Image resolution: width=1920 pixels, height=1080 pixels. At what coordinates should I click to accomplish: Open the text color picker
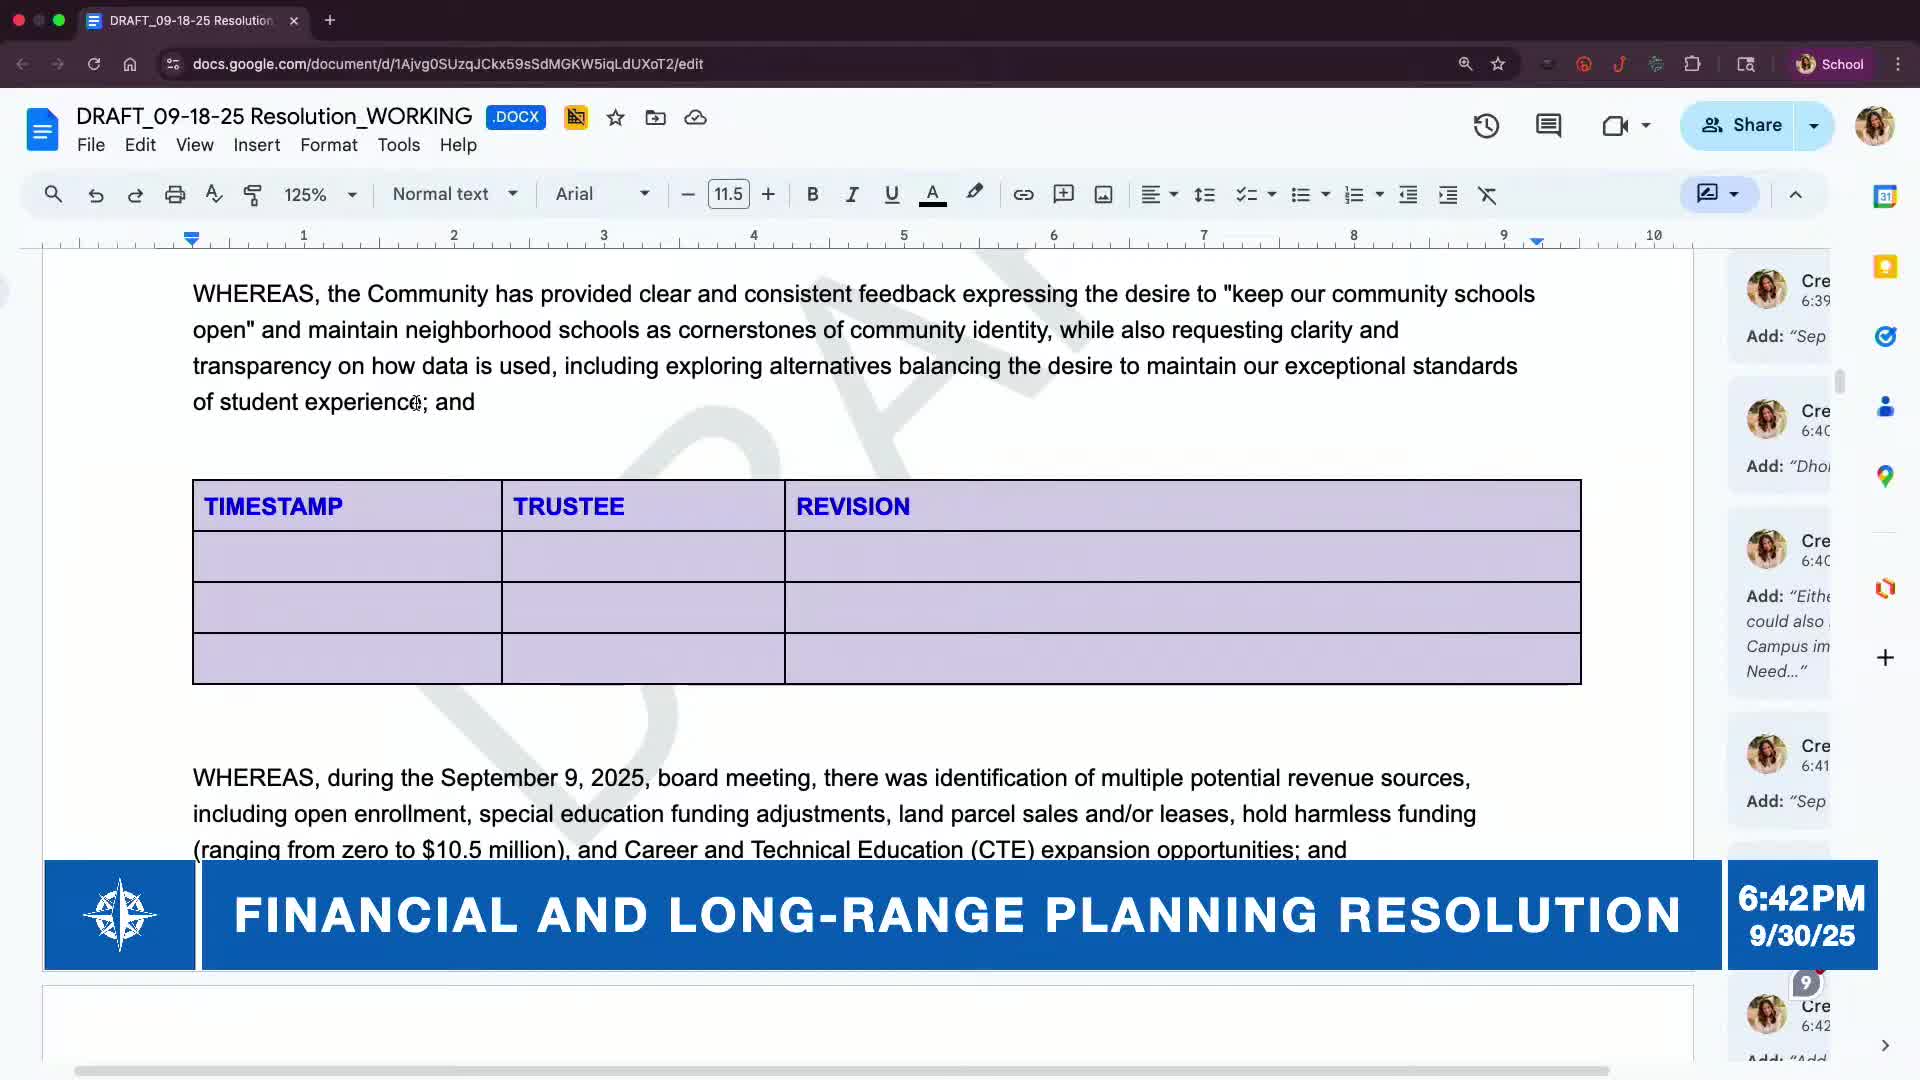click(x=932, y=195)
